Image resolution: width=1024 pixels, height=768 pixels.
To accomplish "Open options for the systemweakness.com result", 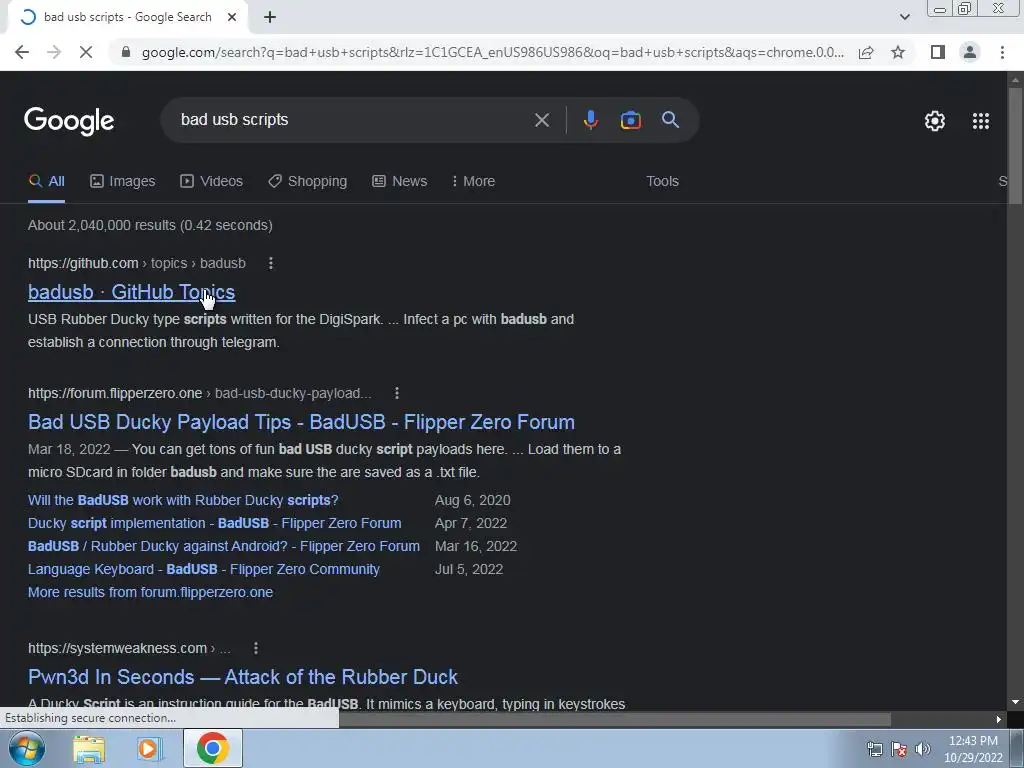I will tap(255, 648).
